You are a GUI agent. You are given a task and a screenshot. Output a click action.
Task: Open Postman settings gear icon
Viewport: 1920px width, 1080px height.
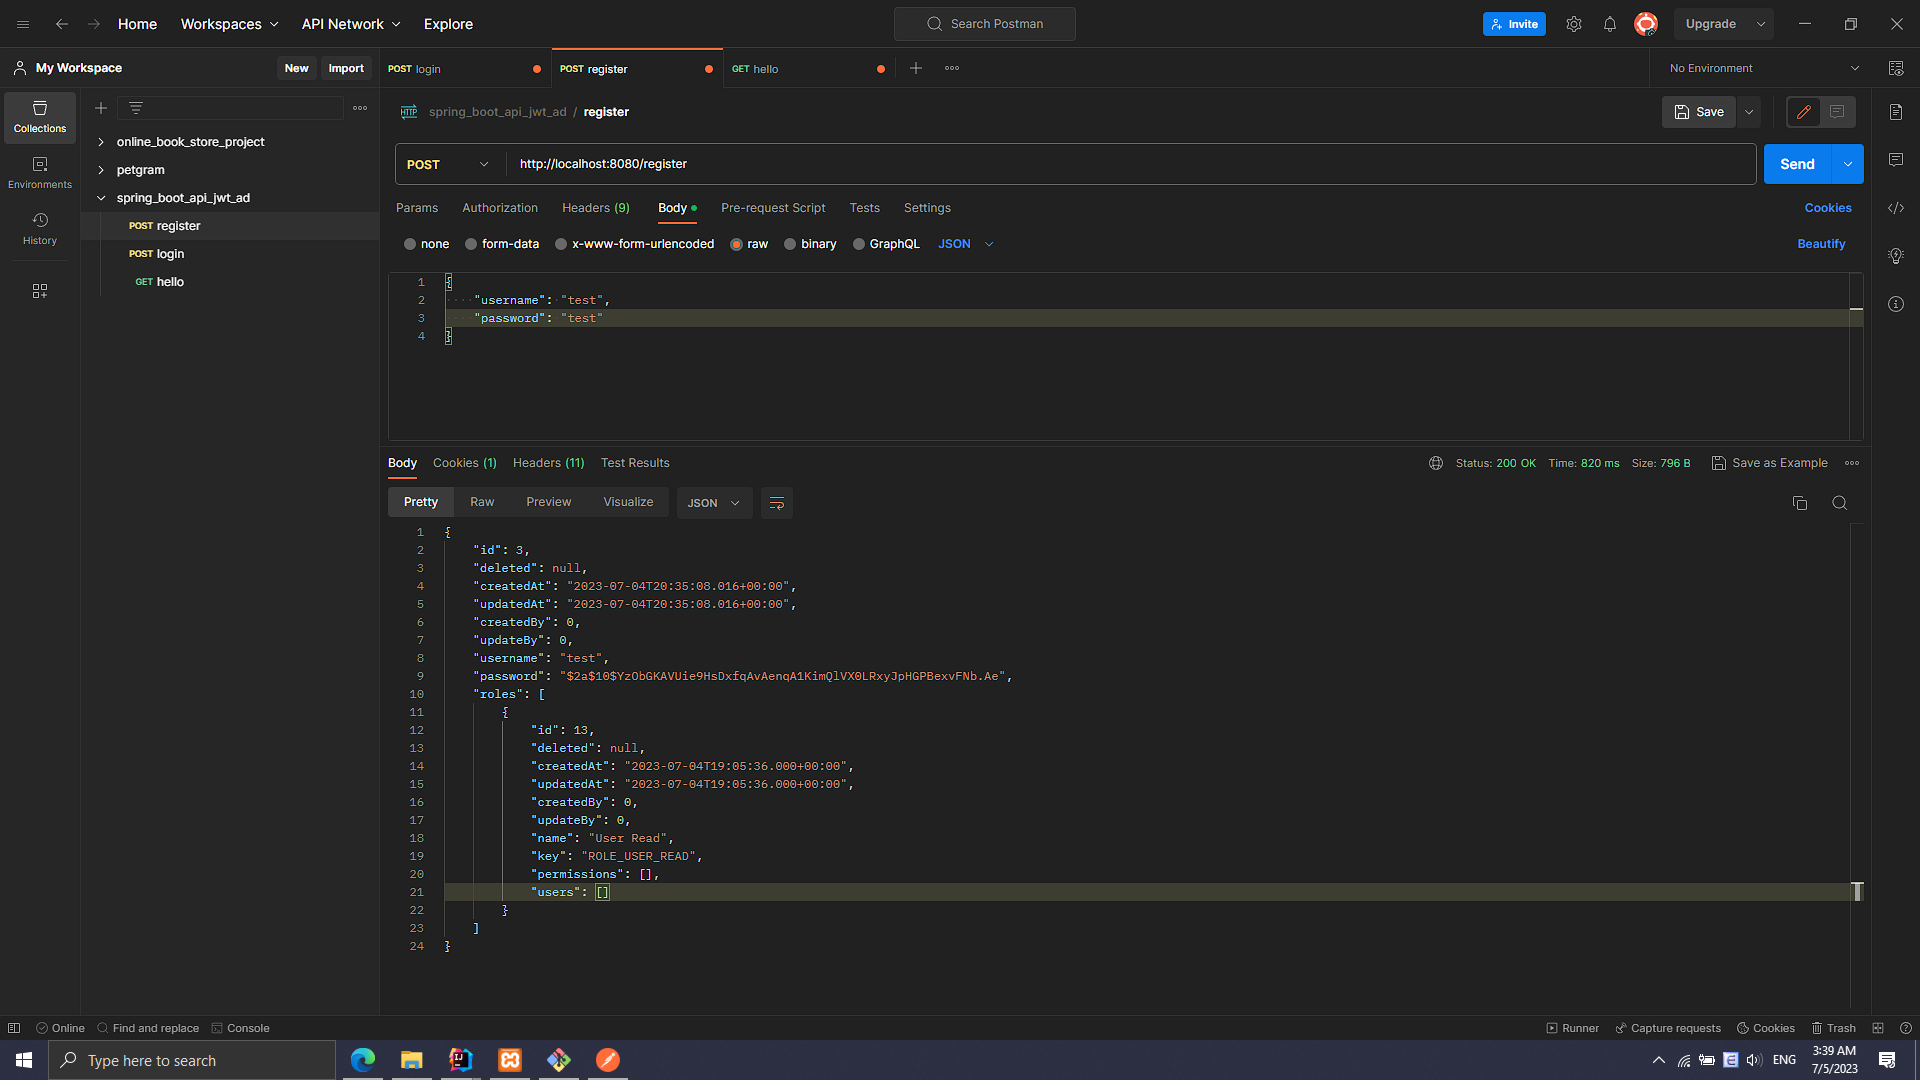click(x=1574, y=24)
